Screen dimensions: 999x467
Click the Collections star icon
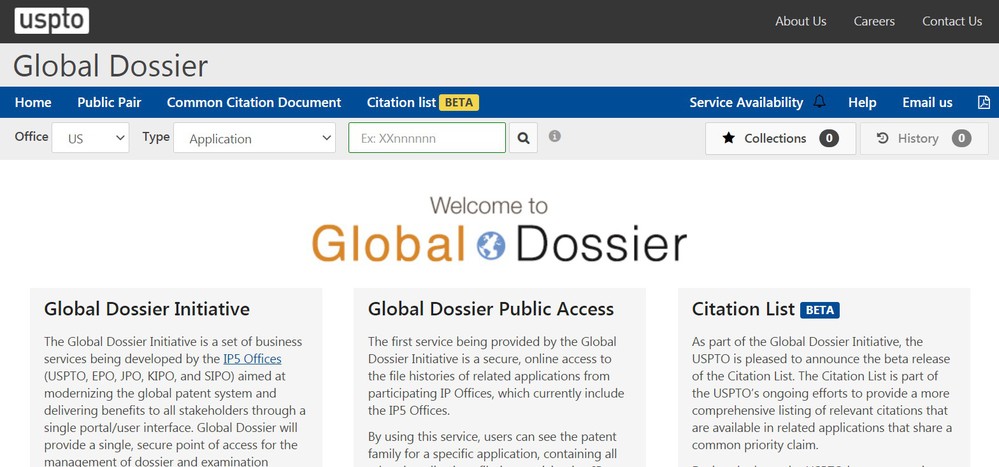[x=729, y=138]
